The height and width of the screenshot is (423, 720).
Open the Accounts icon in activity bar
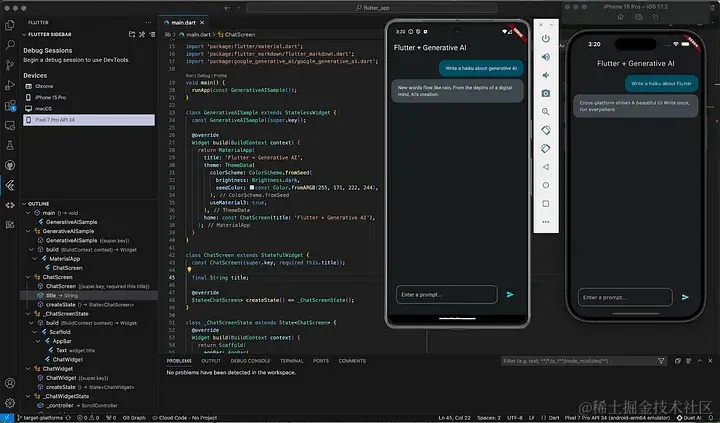[10, 383]
